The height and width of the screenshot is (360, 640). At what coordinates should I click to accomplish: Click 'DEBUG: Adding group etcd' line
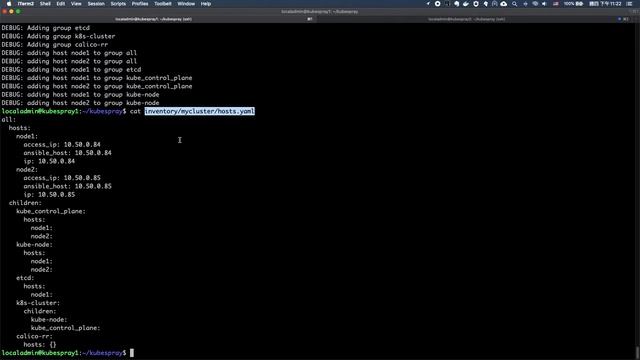[45, 28]
